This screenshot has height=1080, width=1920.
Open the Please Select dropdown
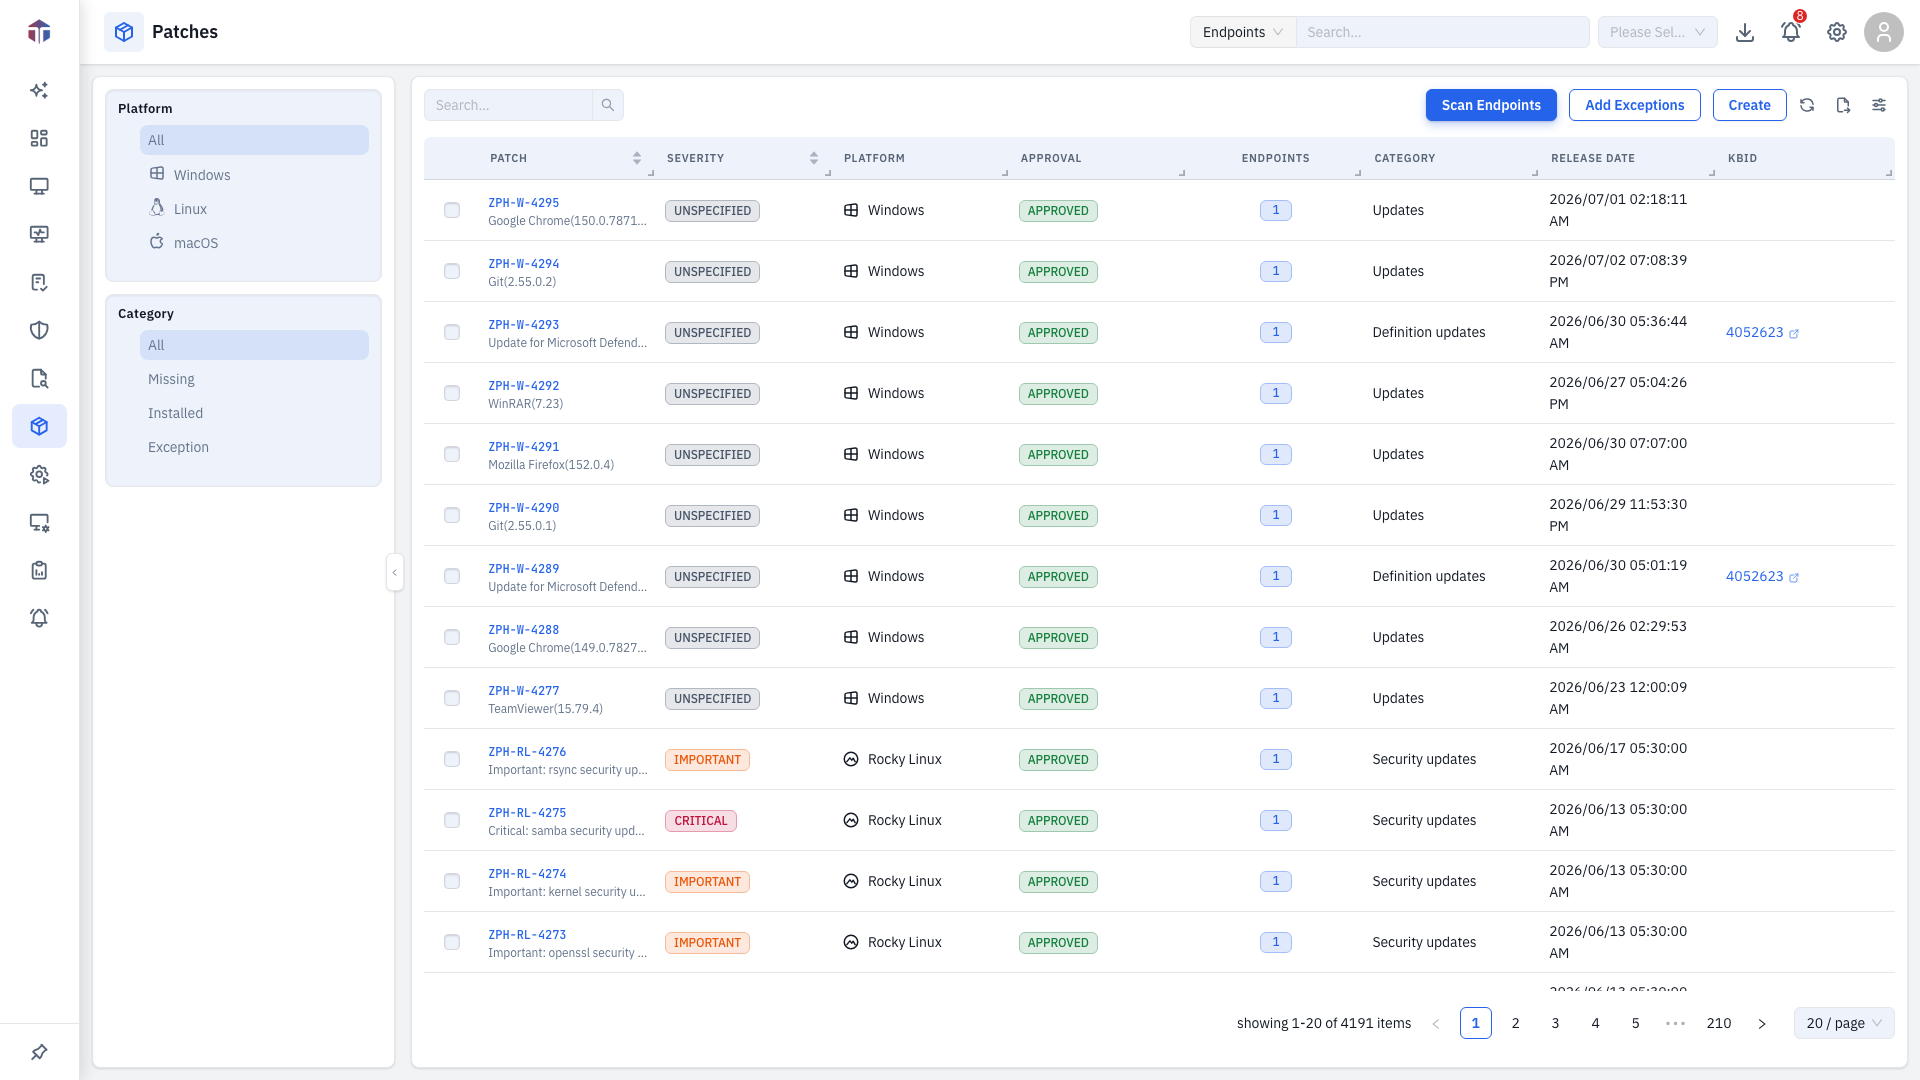1657,32
